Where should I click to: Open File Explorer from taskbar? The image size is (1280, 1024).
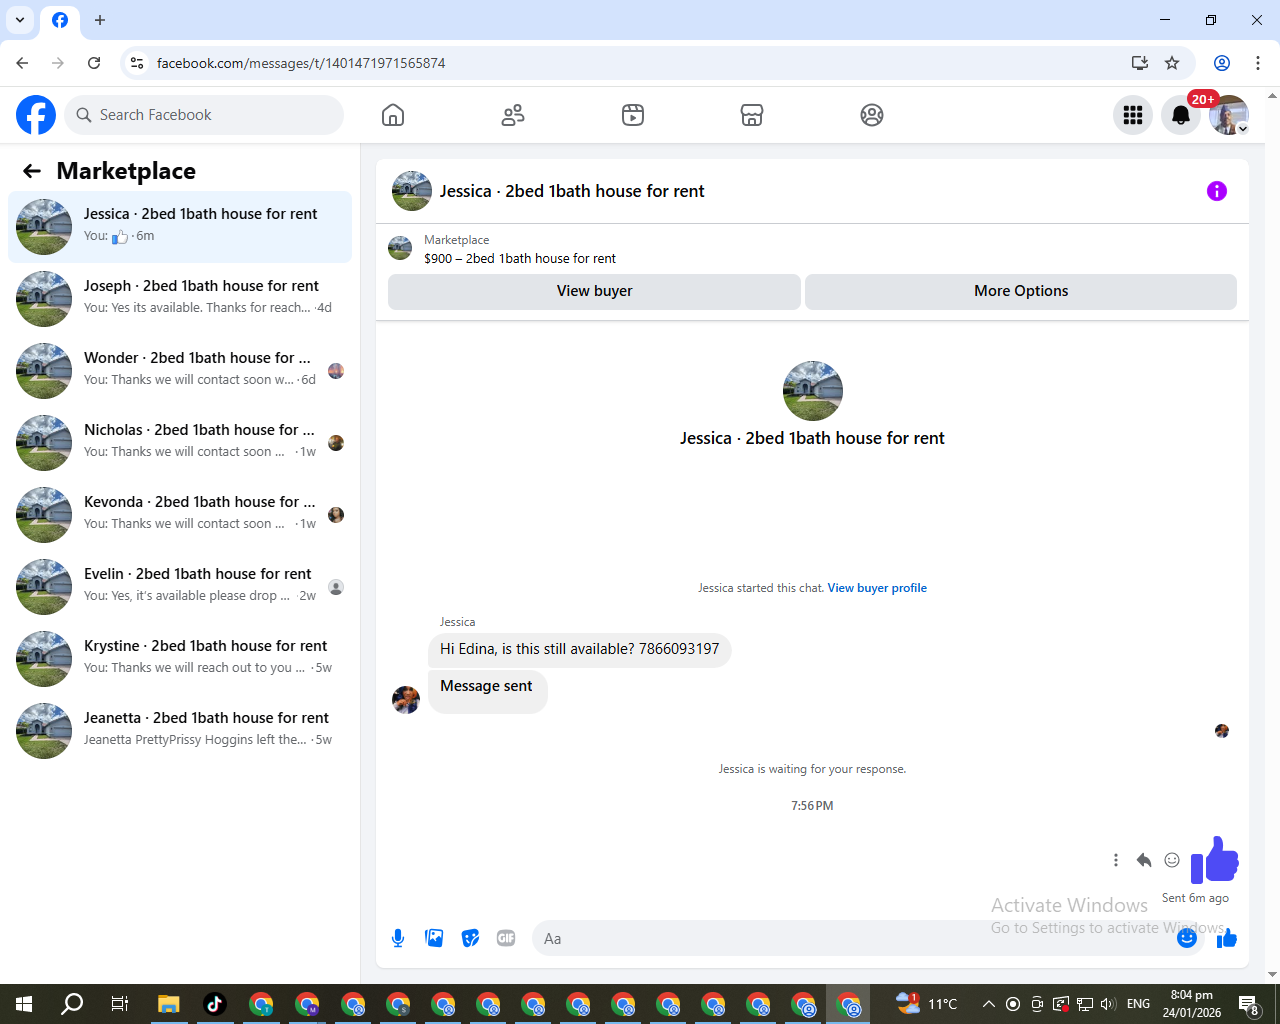coord(168,1004)
